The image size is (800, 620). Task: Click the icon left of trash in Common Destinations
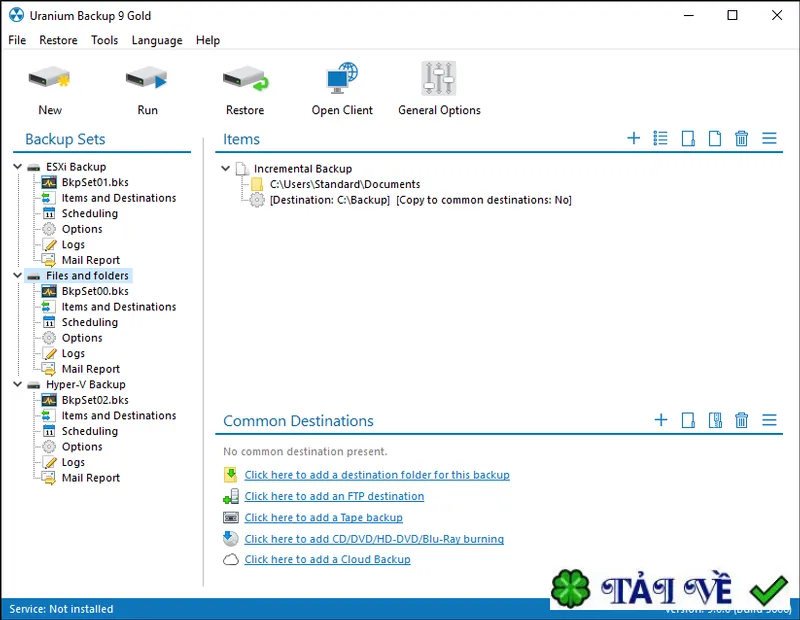[x=715, y=420]
